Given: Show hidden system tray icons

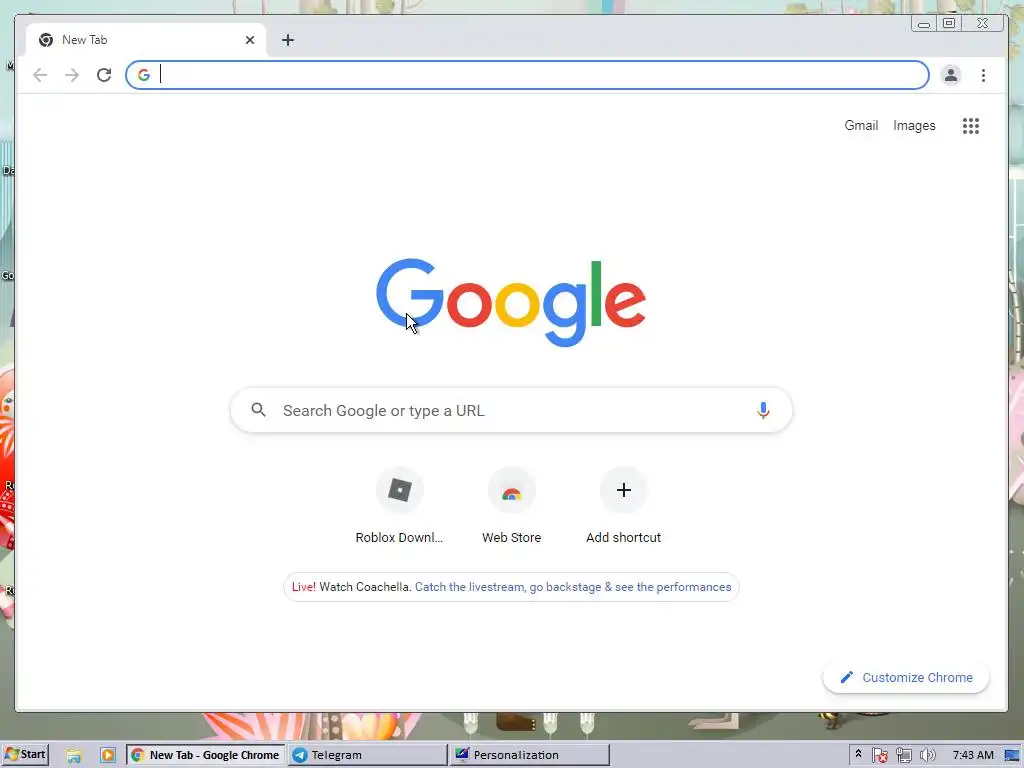Looking at the screenshot, I should click(x=858, y=754).
